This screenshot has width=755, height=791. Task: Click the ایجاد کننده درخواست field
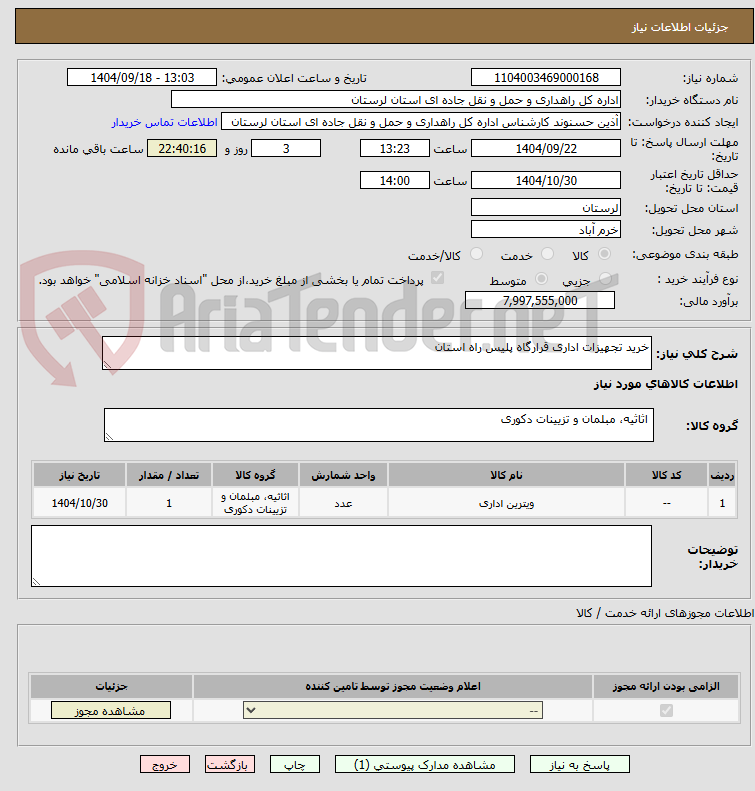[421, 122]
